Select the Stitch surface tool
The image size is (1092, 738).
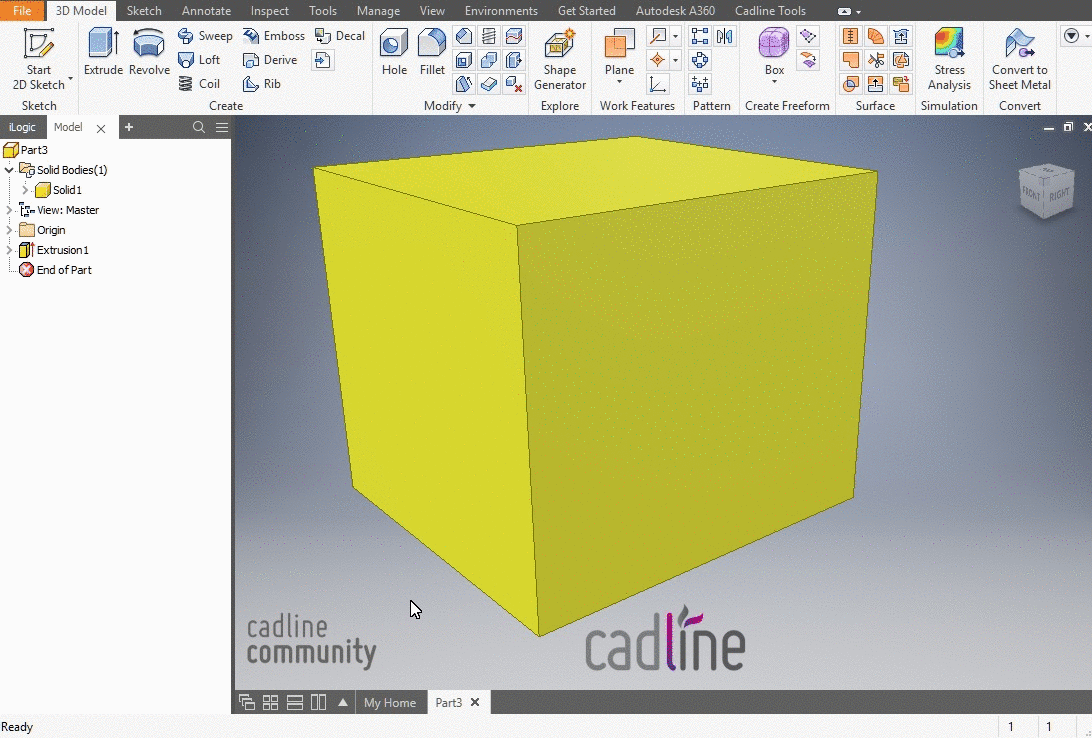(850, 36)
